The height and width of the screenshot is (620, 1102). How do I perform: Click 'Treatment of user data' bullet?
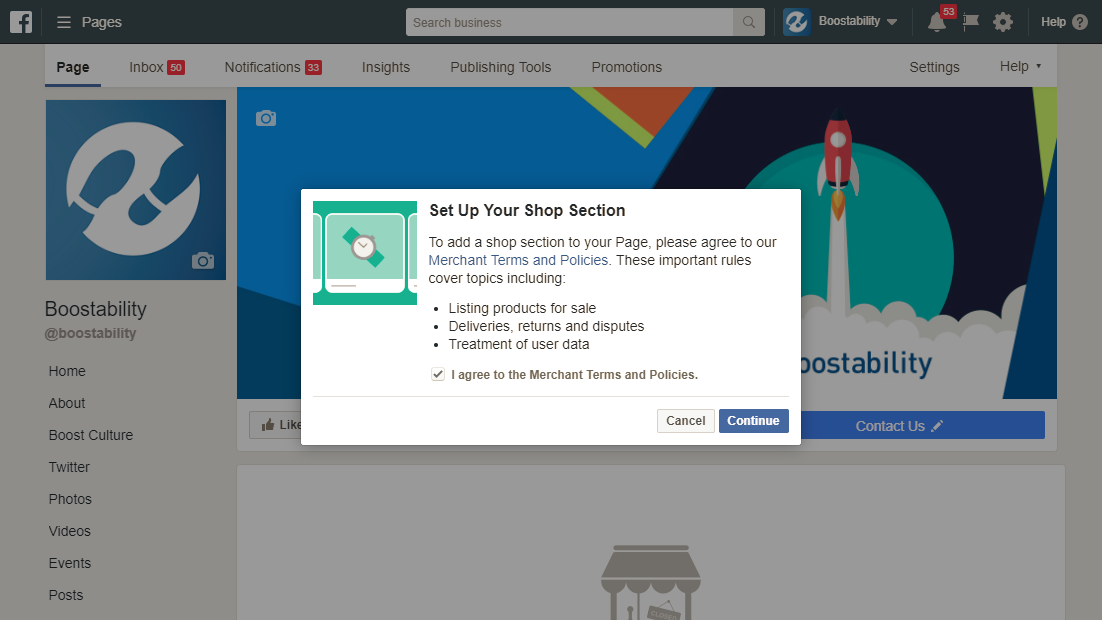click(x=519, y=344)
